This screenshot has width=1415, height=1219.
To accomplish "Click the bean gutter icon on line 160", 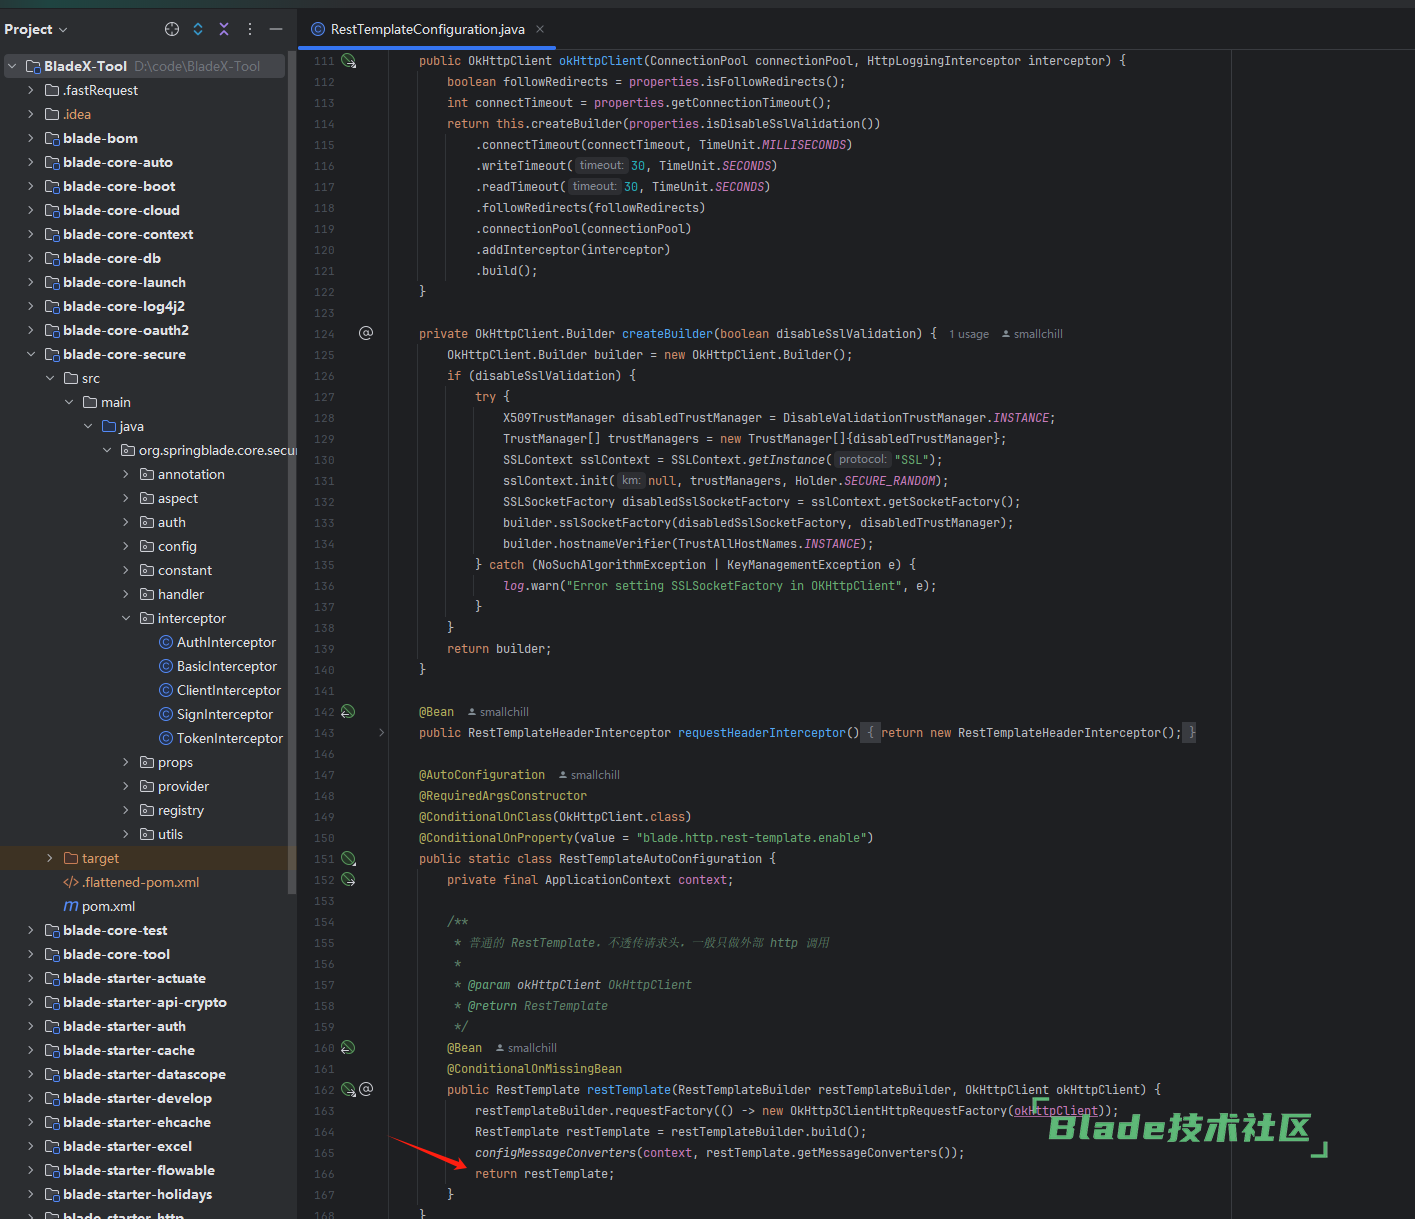I will (x=348, y=1048).
